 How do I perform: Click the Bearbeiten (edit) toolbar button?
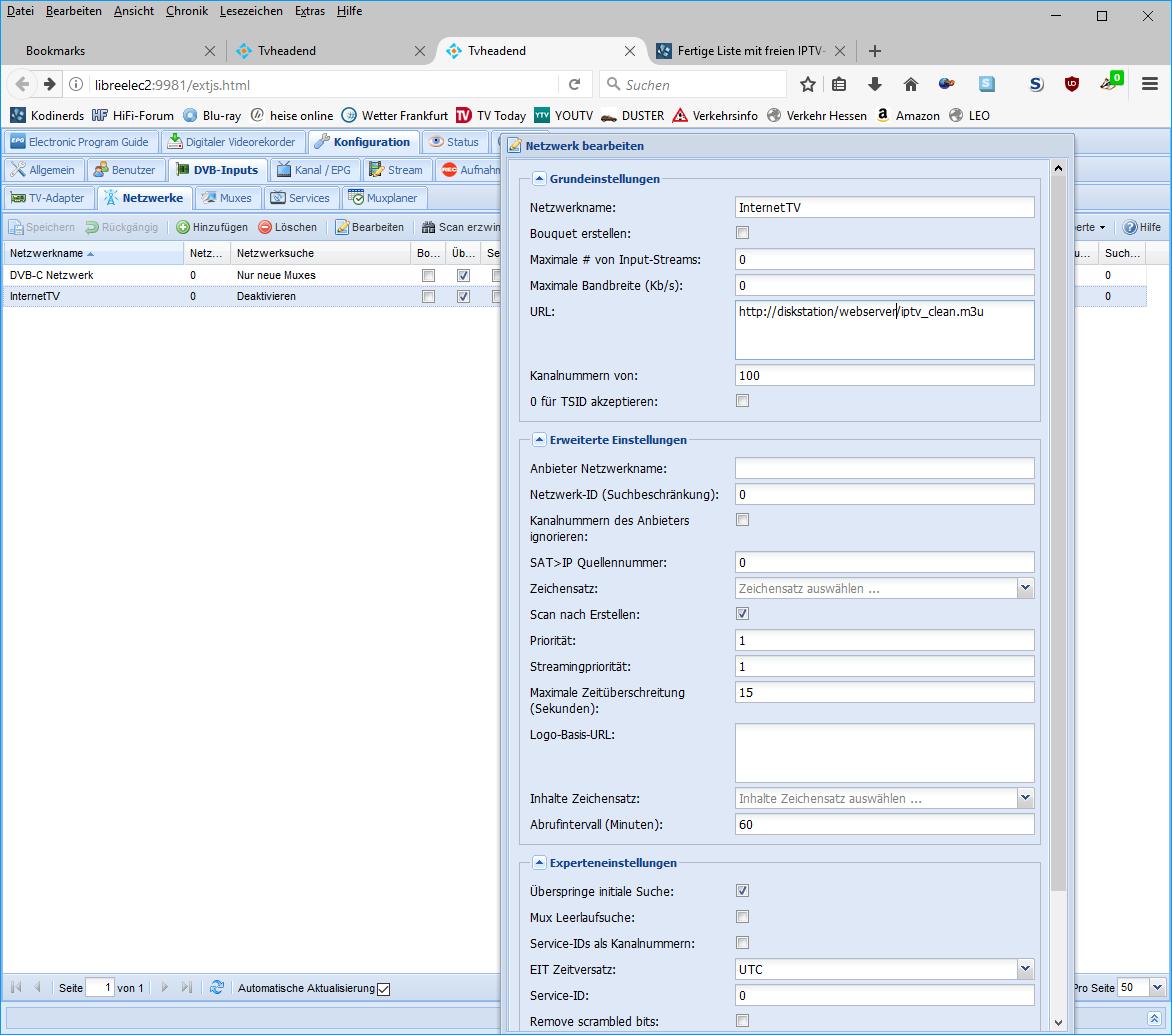click(x=369, y=227)
